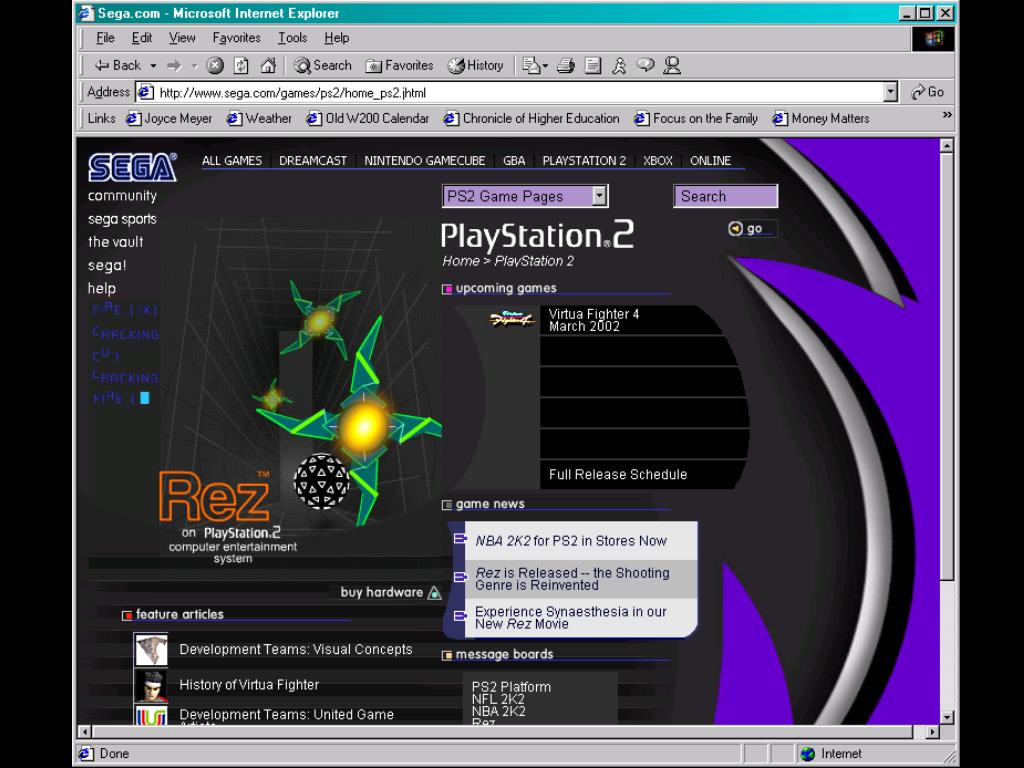Open the Tools menu
This screenshot has height=768, width=1024.
292,38
